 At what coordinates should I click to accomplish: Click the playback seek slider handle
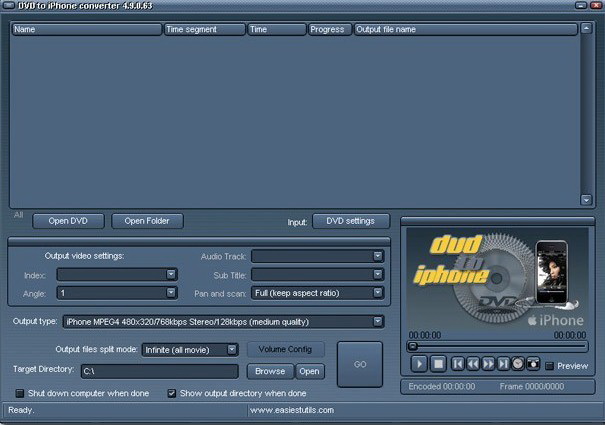pyautogui.click(x=412, y=346)
